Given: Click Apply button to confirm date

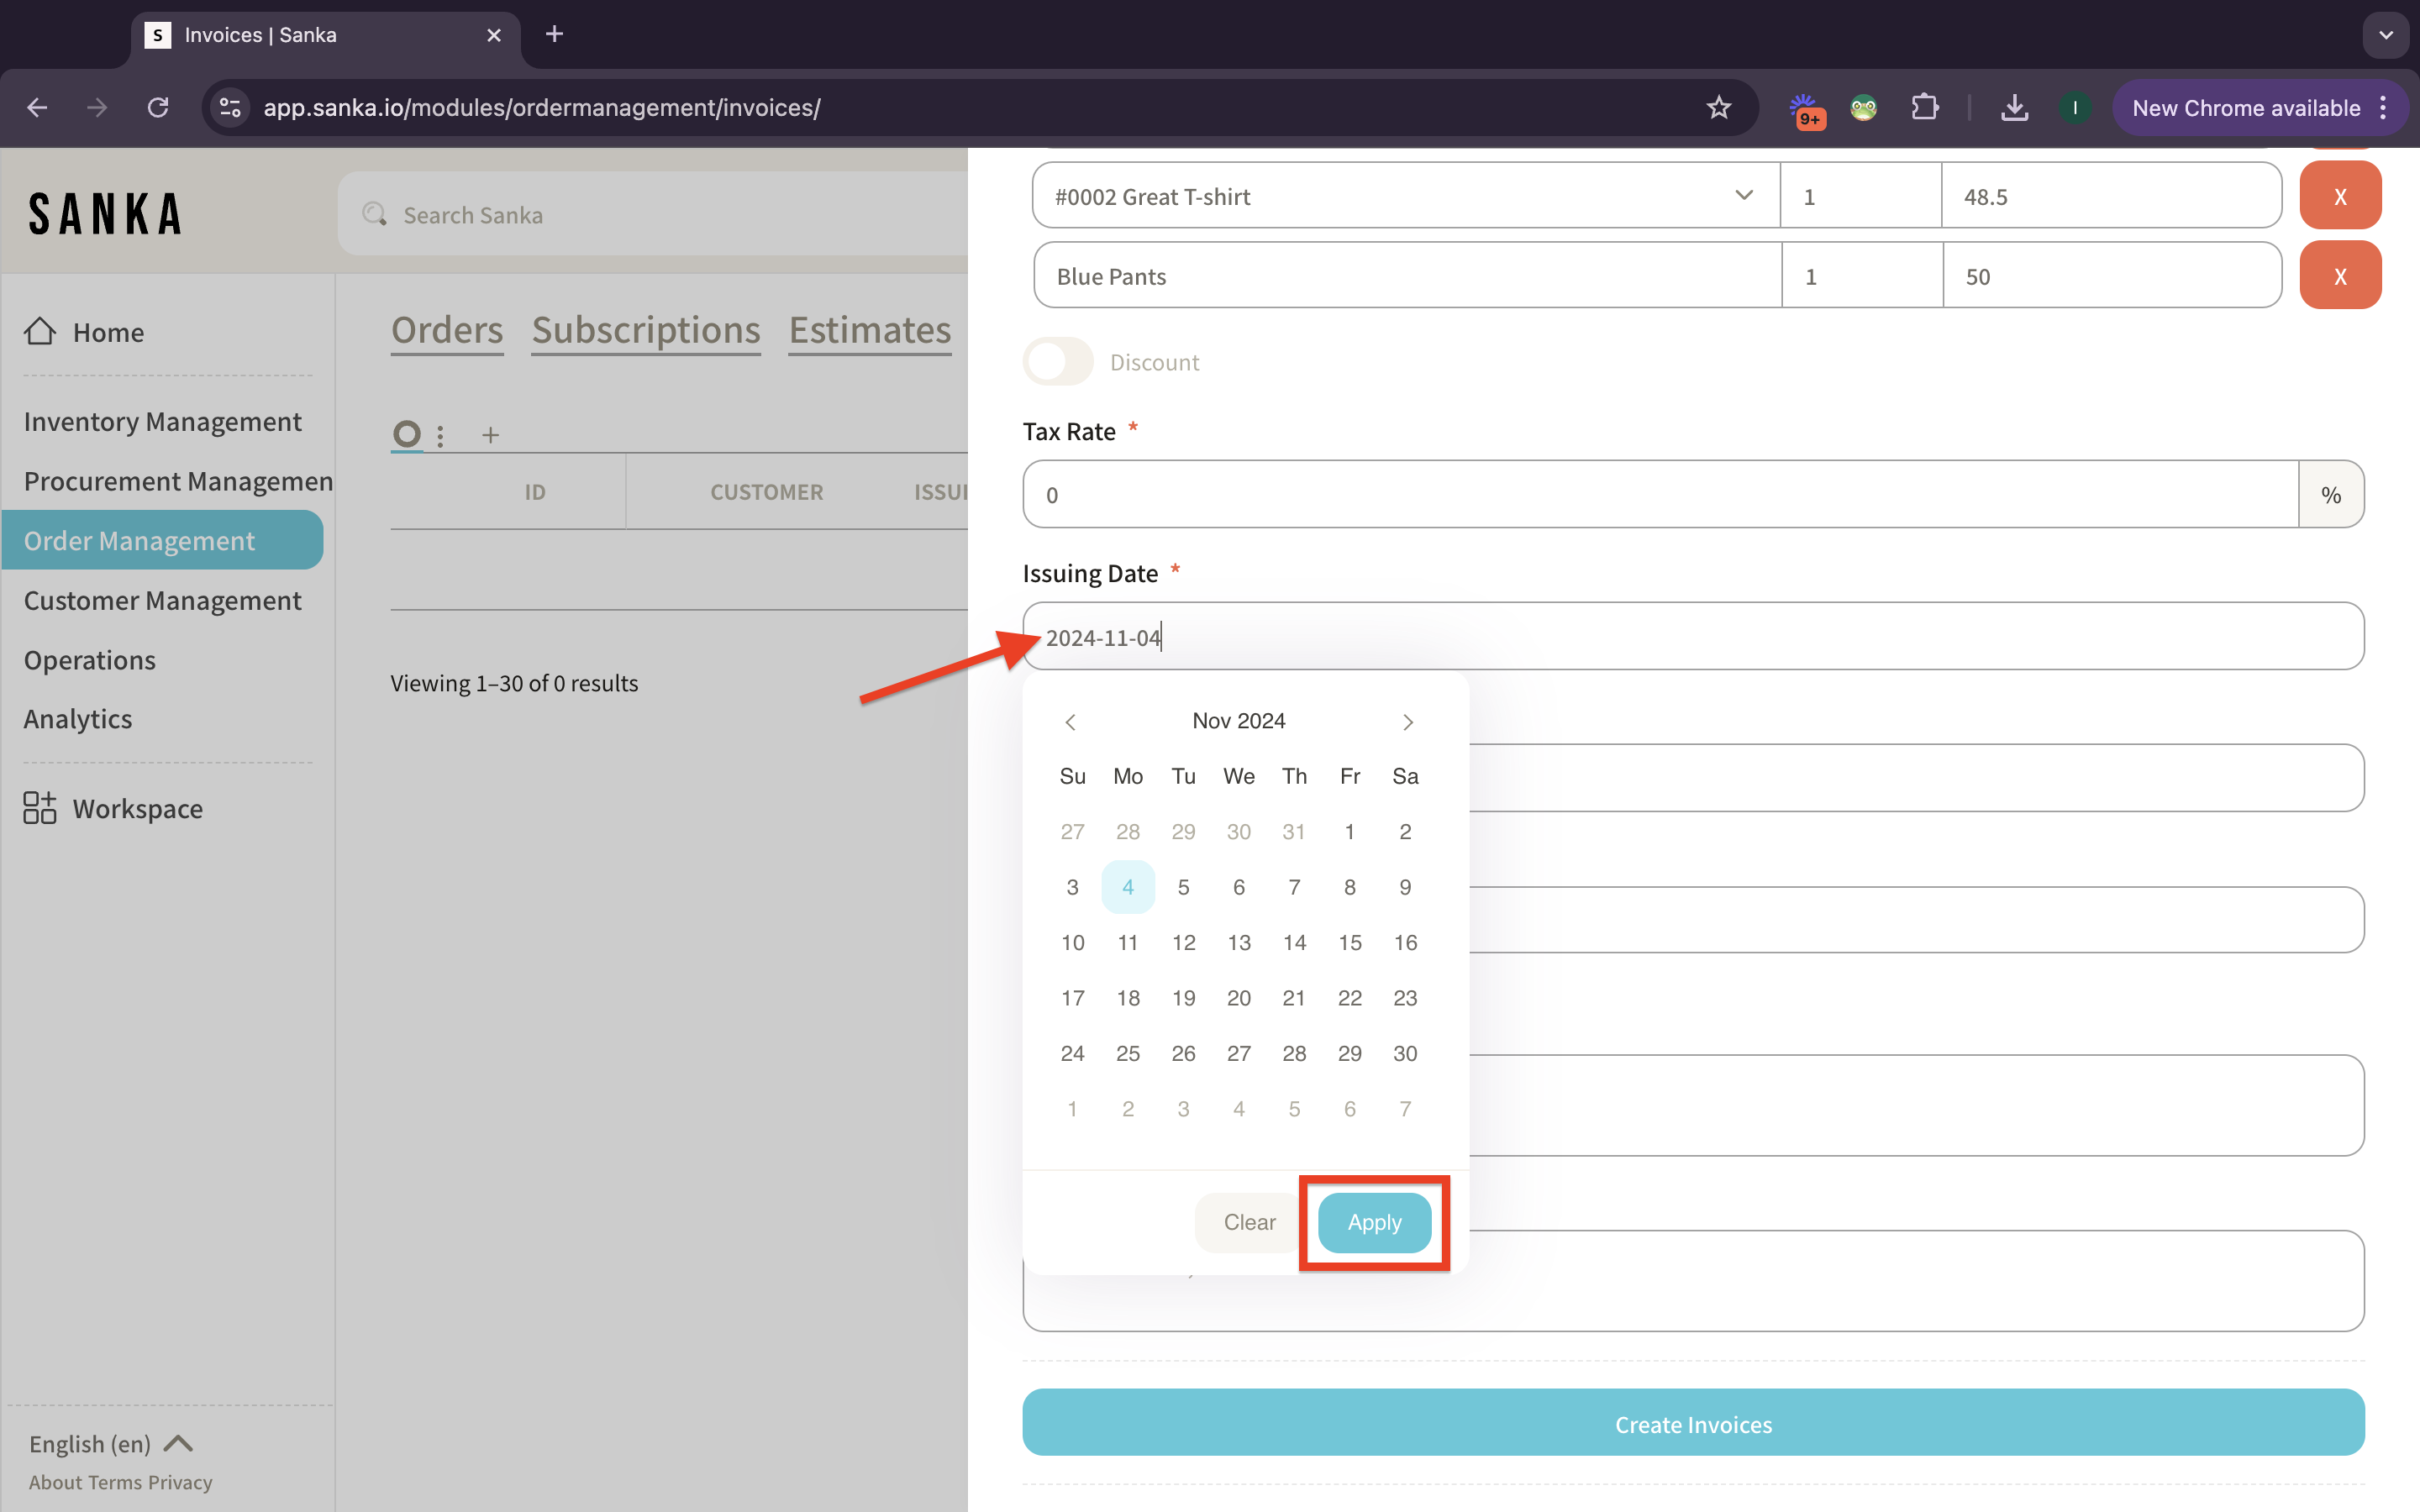Looking at the screenshot, I should (x=1375, y=1221).
